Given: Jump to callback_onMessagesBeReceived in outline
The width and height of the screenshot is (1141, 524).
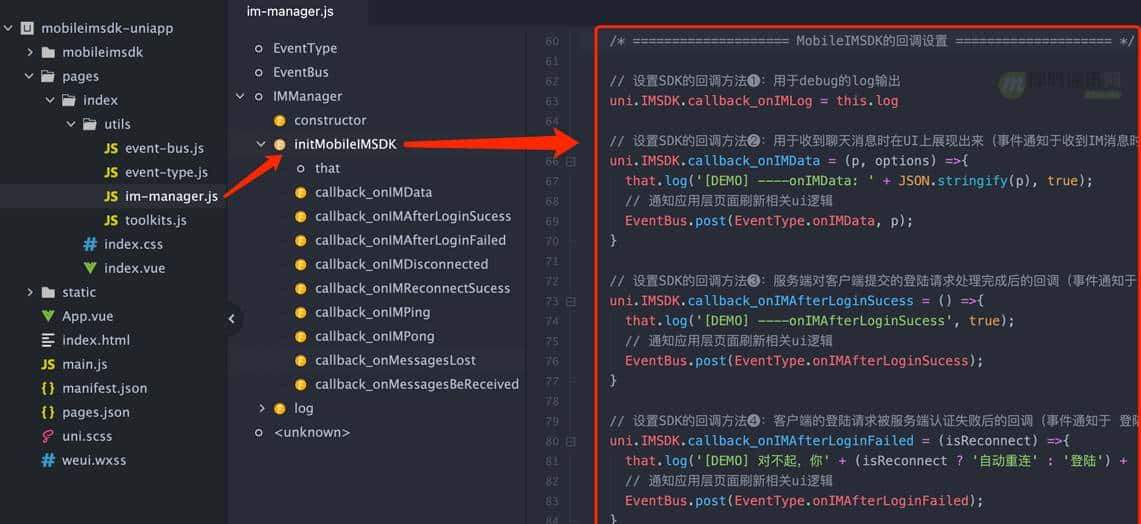Looking at the screenshot, I should (417, 384).
